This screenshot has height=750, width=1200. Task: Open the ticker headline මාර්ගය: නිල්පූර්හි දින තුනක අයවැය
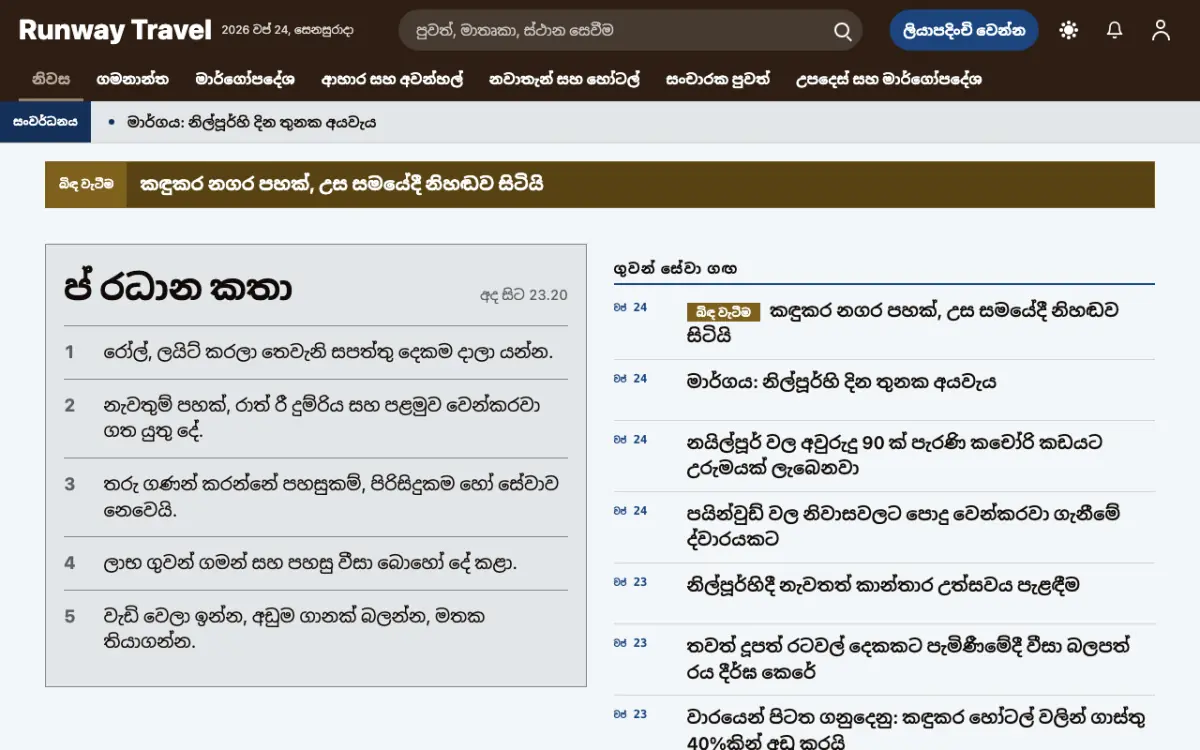point(251,123)
